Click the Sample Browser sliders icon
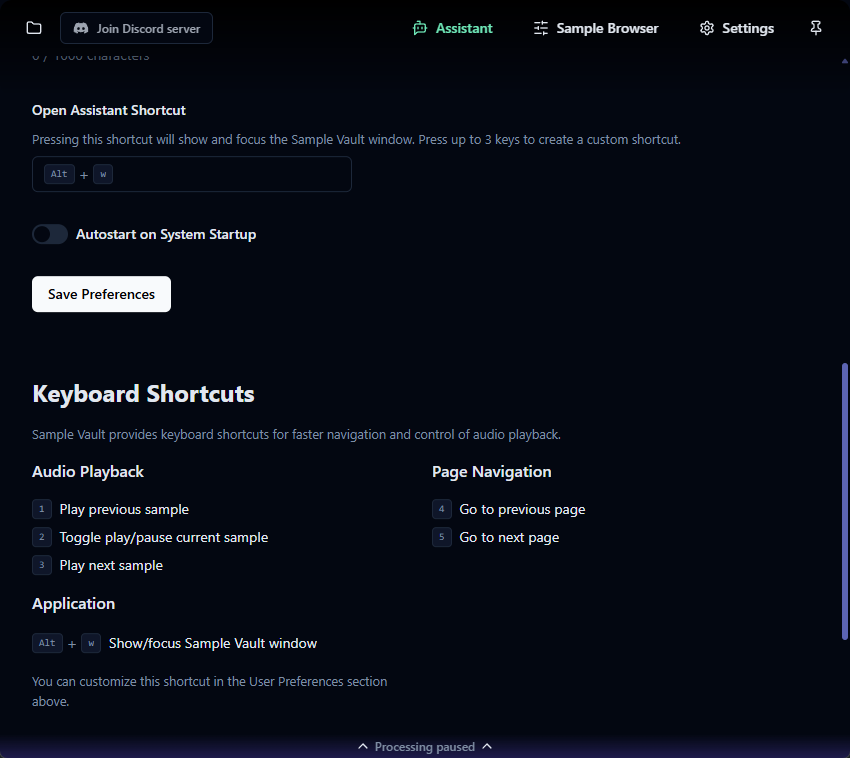The image size is (850, 758). [x=541, y=28]
